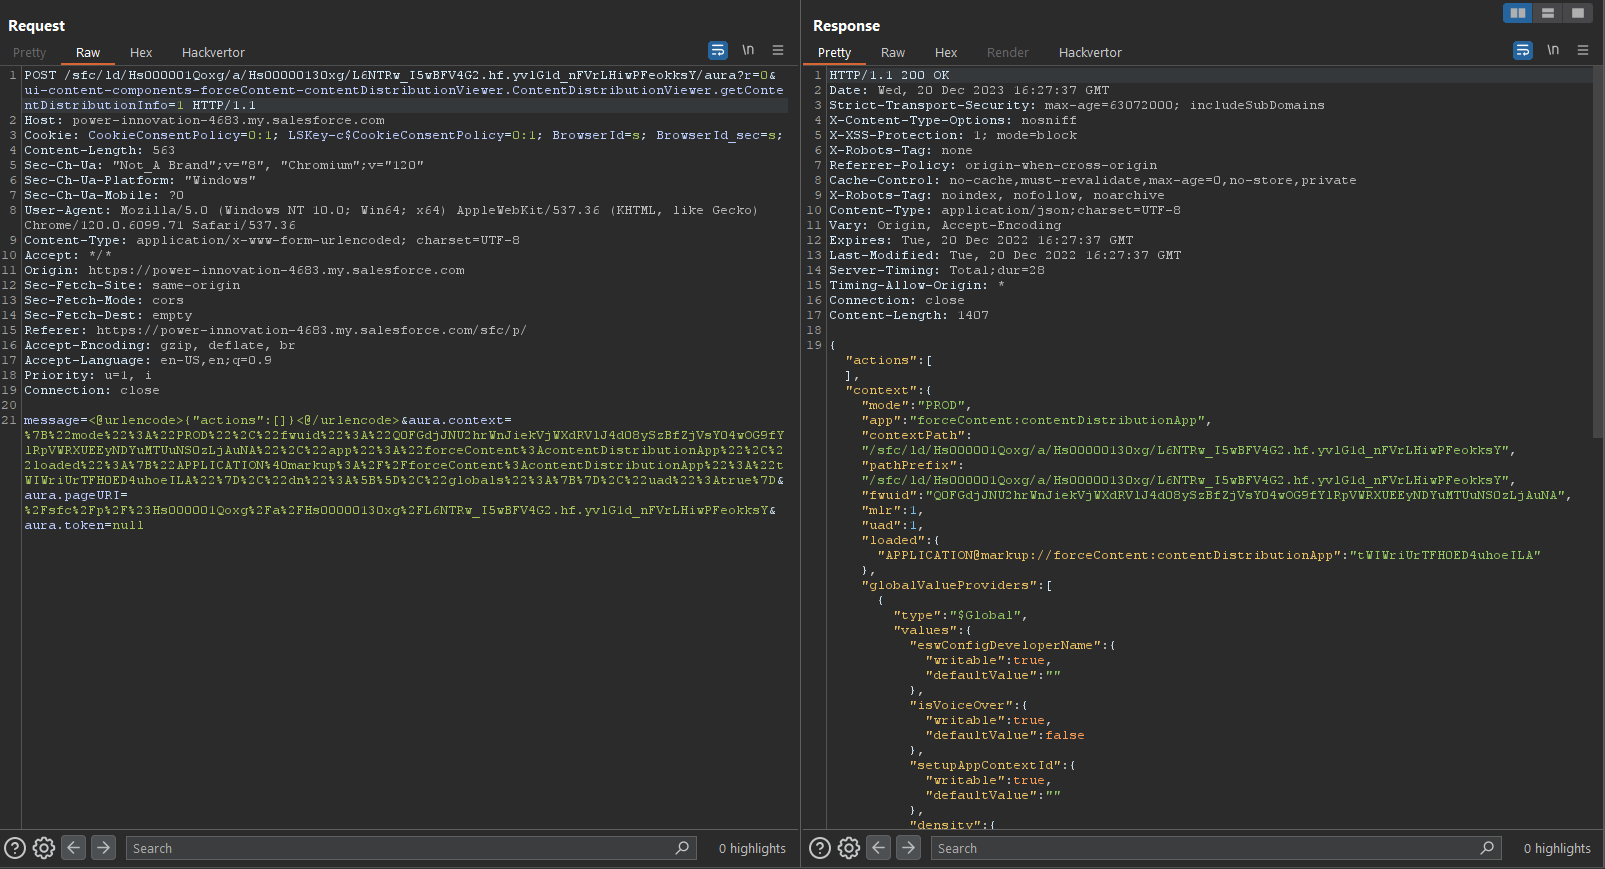This screenshot has height=869, width=1605.
Task: Click the 'Host:' header line in Request
Action: click(204, 120)
